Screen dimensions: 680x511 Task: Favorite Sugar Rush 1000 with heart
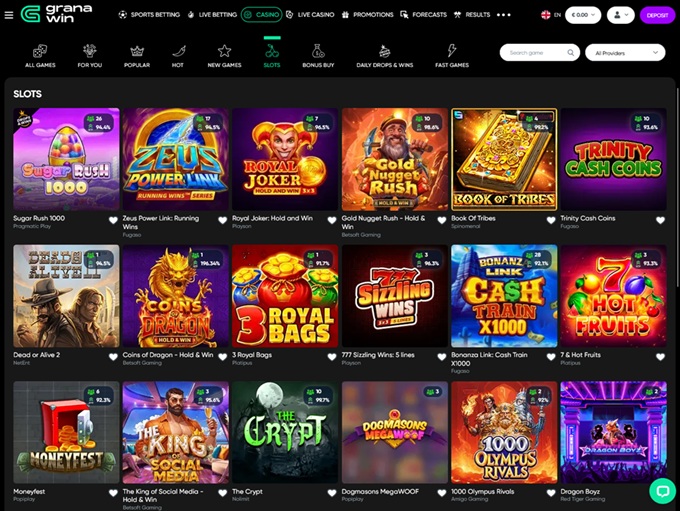113,220
